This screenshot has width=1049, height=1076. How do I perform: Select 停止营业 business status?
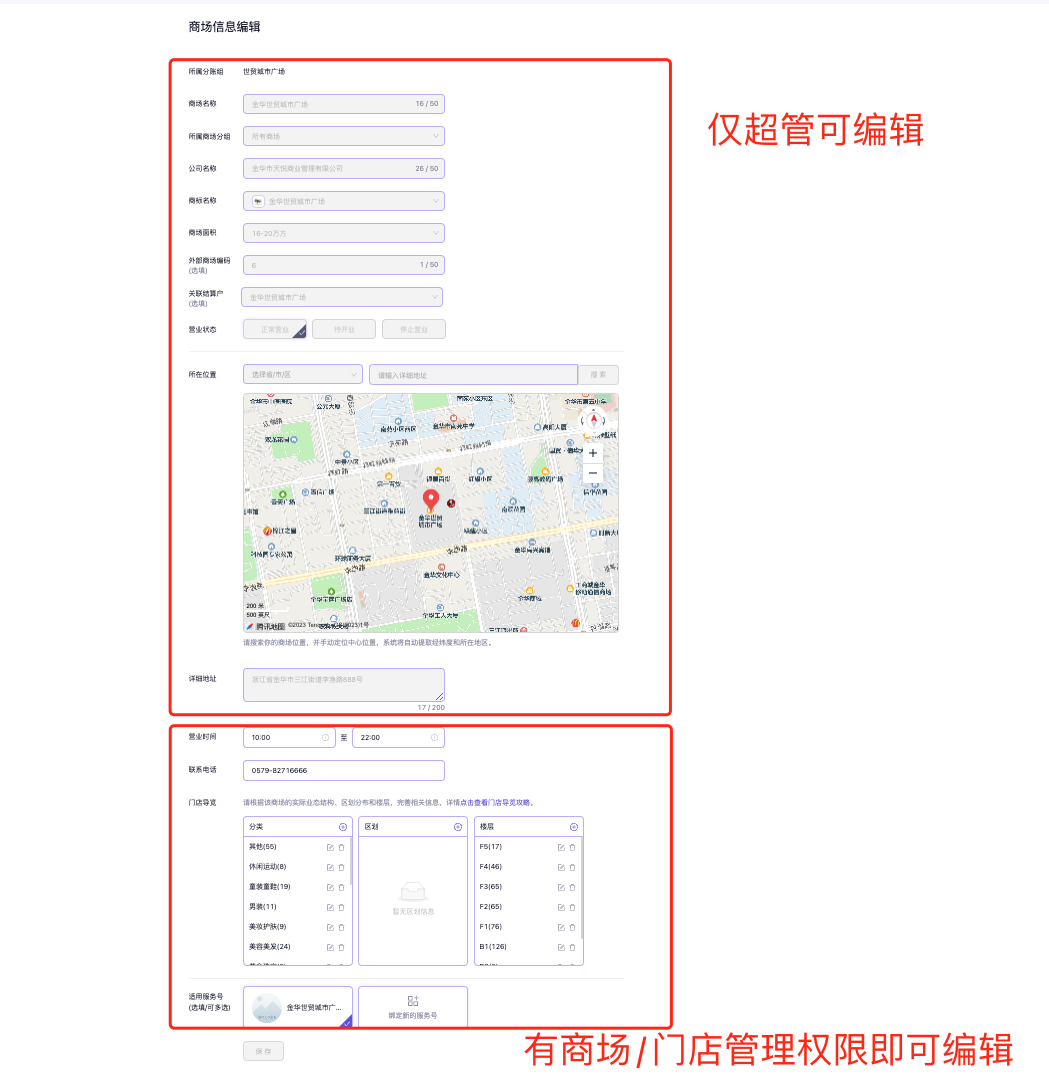pyautogui.click(x=413, y=329)
